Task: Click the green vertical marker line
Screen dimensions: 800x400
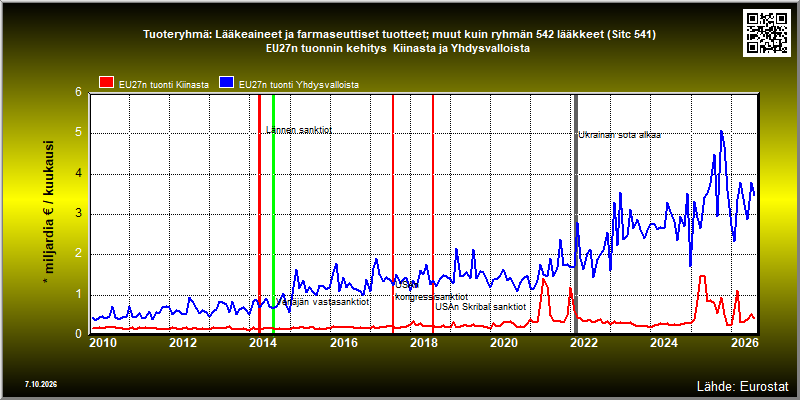Action: (273, 214)
